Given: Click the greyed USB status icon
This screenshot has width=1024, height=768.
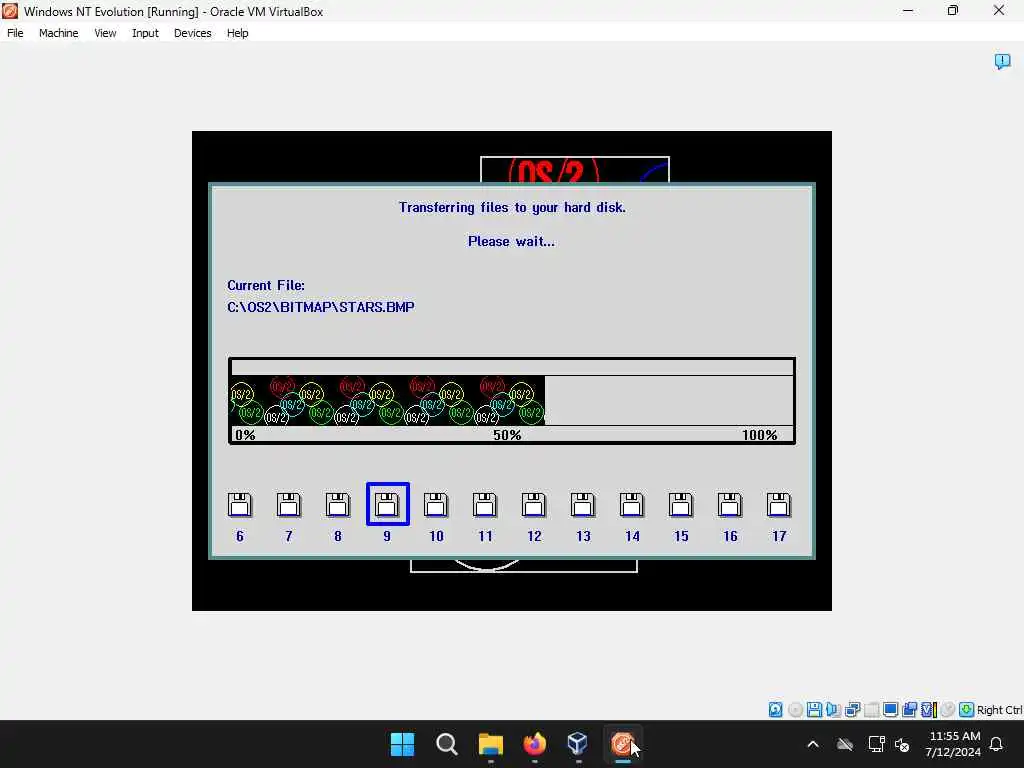Looking at the screenshot, I should 871,710.
